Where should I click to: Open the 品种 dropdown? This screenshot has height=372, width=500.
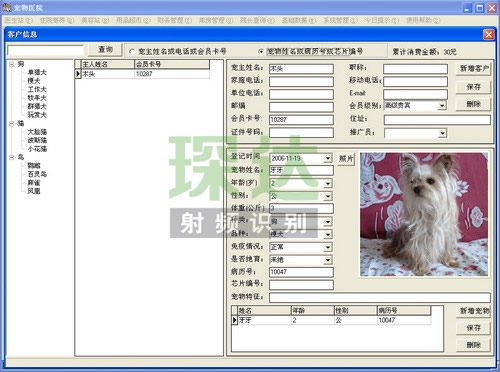coord(328,234)
